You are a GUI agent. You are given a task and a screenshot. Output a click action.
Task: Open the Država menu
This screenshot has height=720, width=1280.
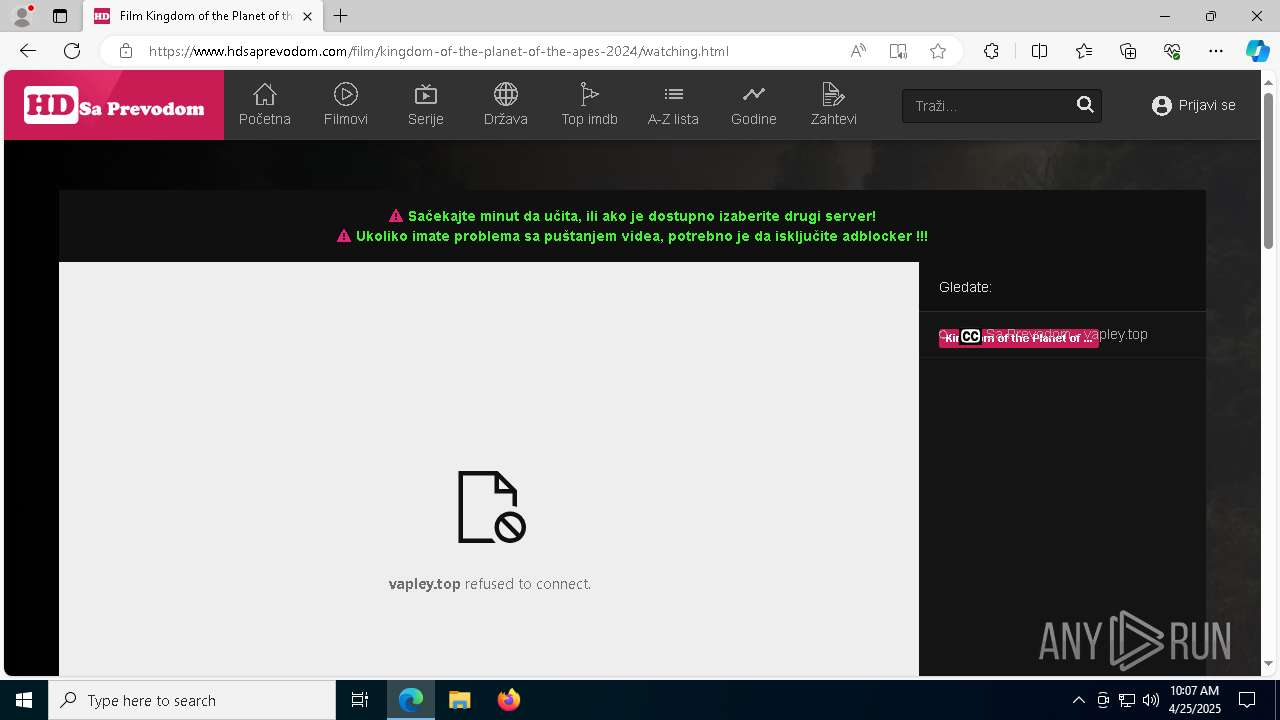[x=505, y=105]
